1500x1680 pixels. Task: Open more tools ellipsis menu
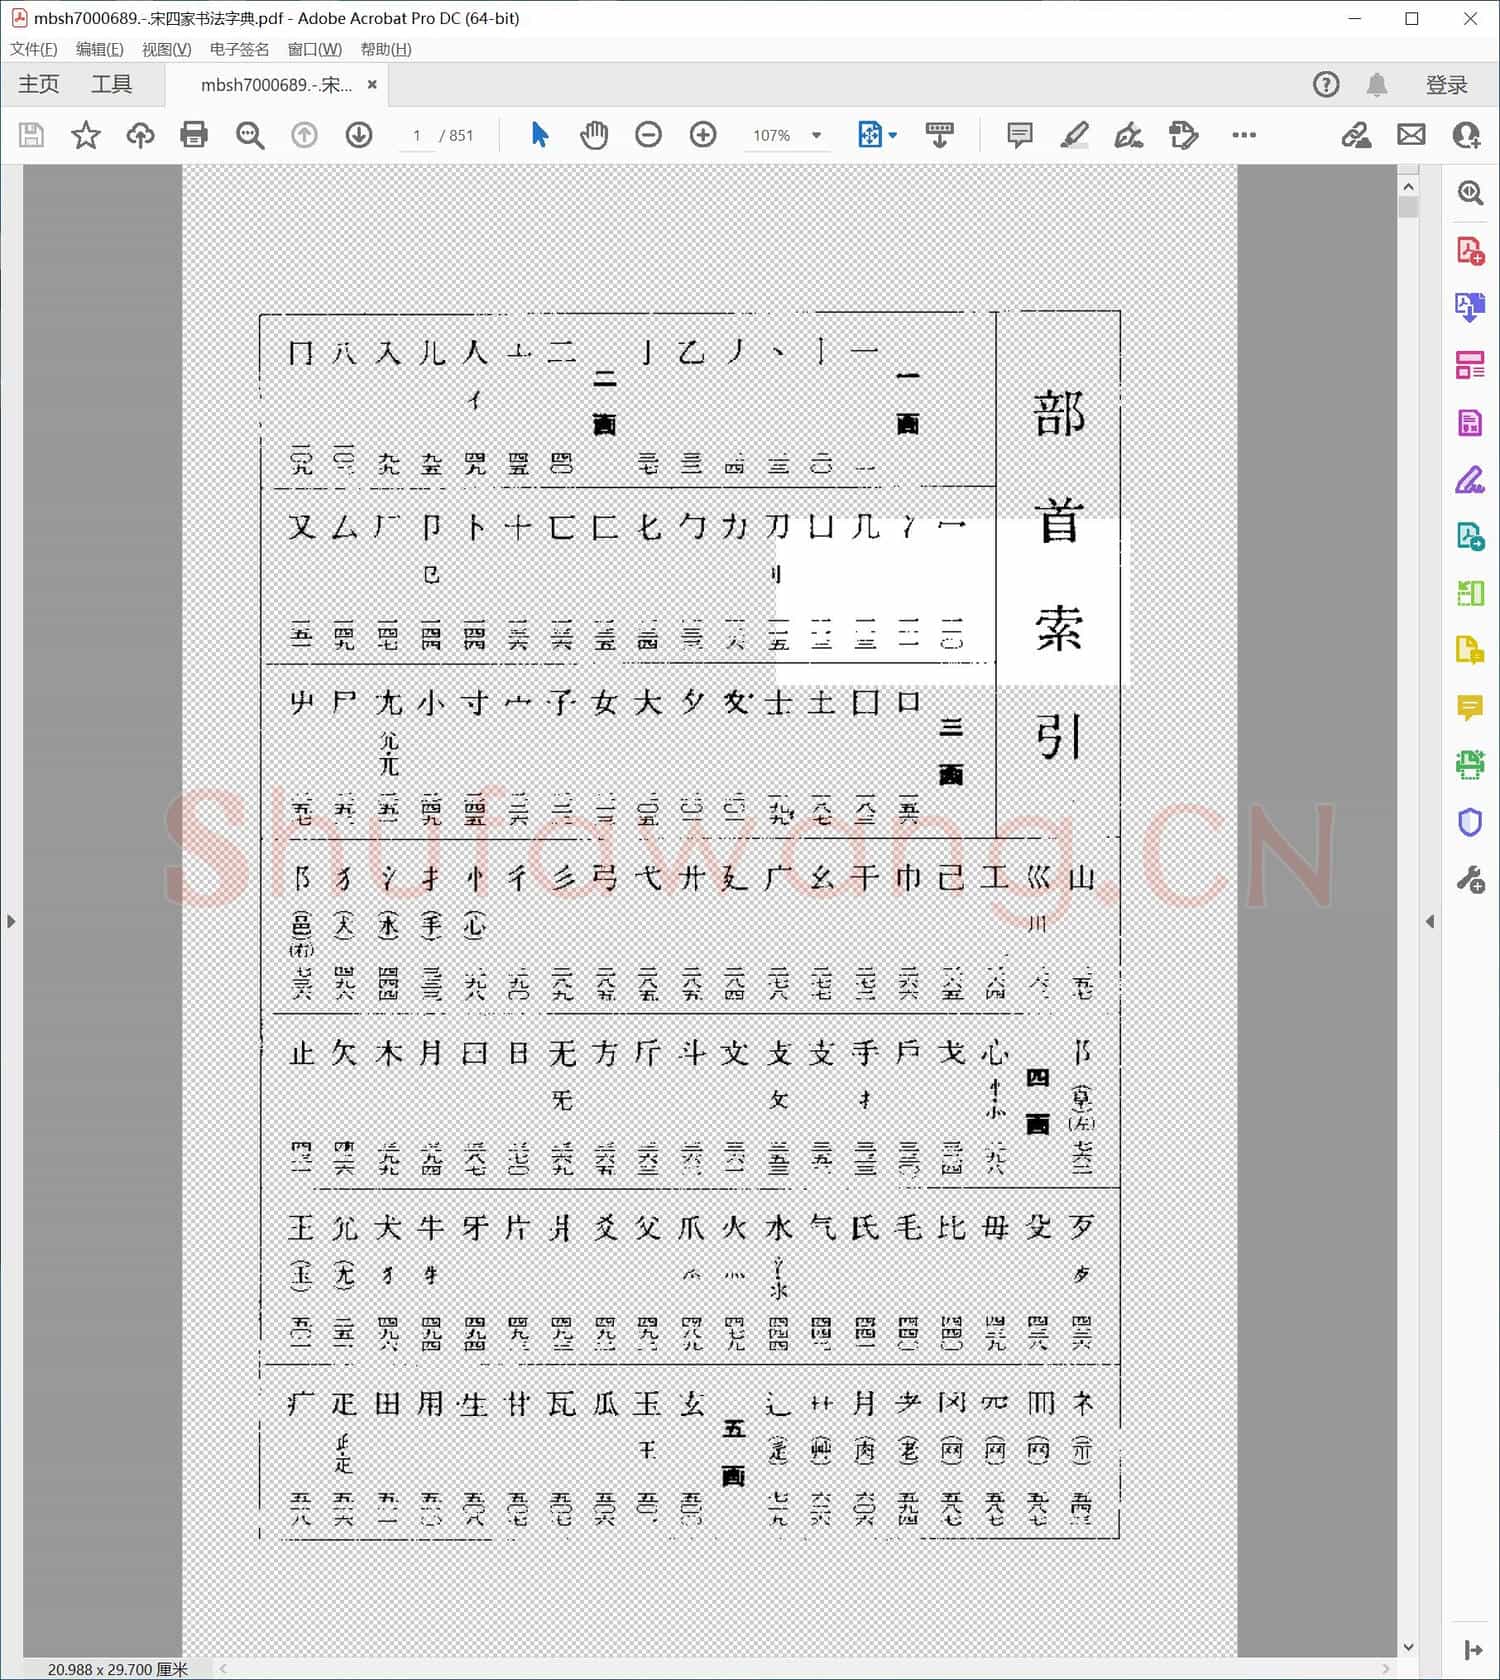pyautogui.click(x=1244, y=135)
